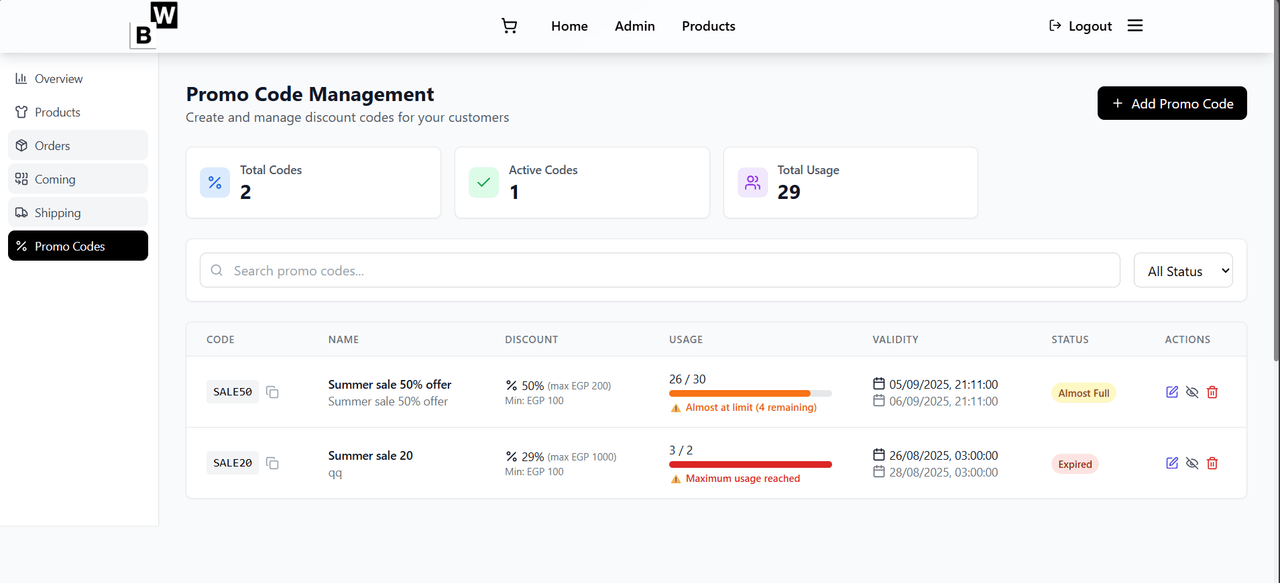Open the hamburger menu
1280x583 pixels.
pos(1135,26)
